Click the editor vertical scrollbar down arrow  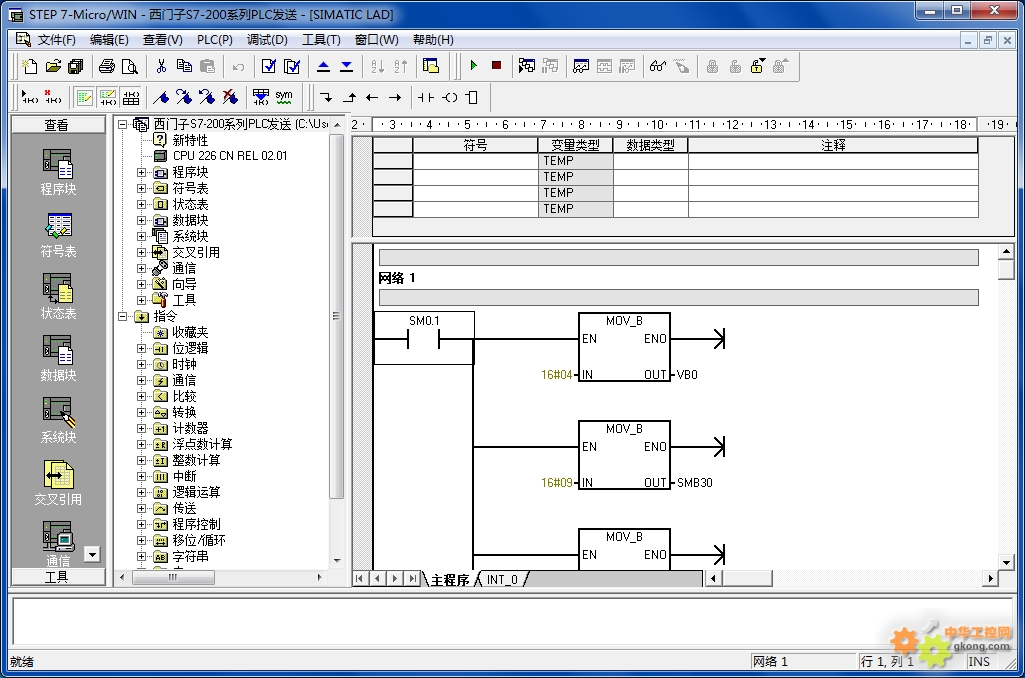click(x=1006, y=562)
